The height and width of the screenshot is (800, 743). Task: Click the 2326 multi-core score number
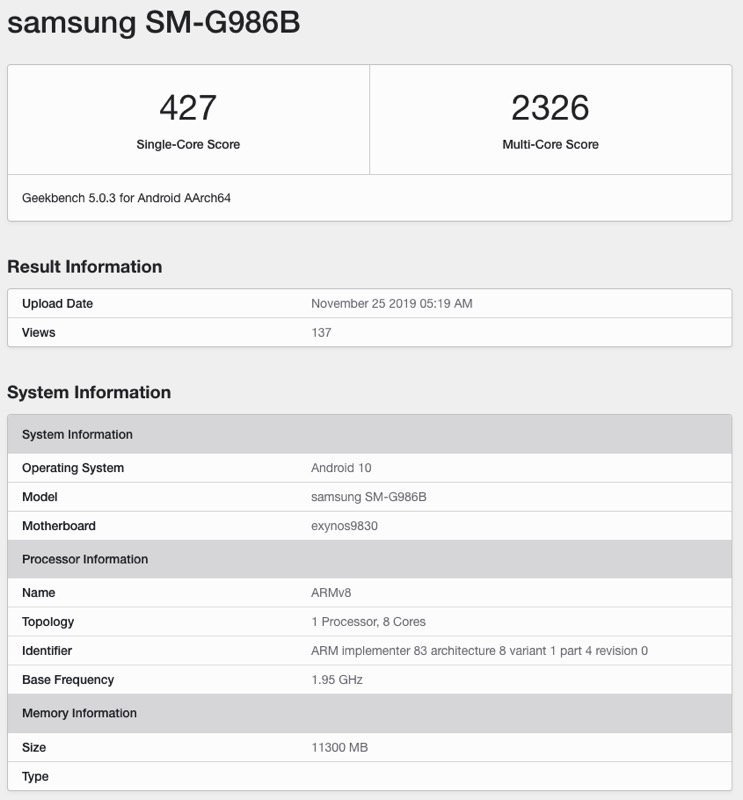pos(550,108)
